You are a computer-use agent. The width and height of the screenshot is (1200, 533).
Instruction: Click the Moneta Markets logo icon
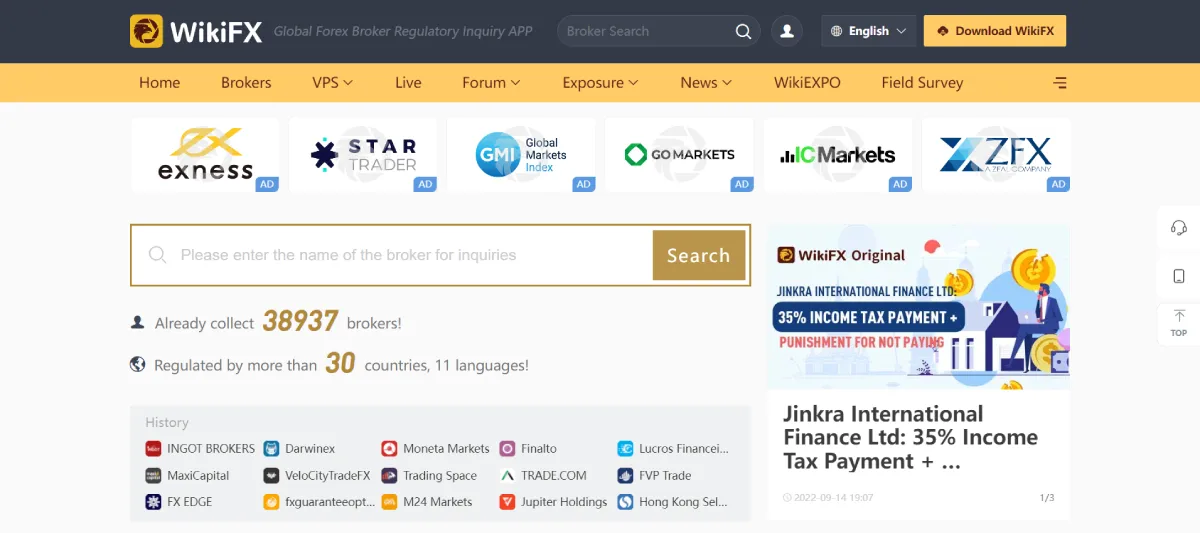pyautogui.click(x=390, y=449)
